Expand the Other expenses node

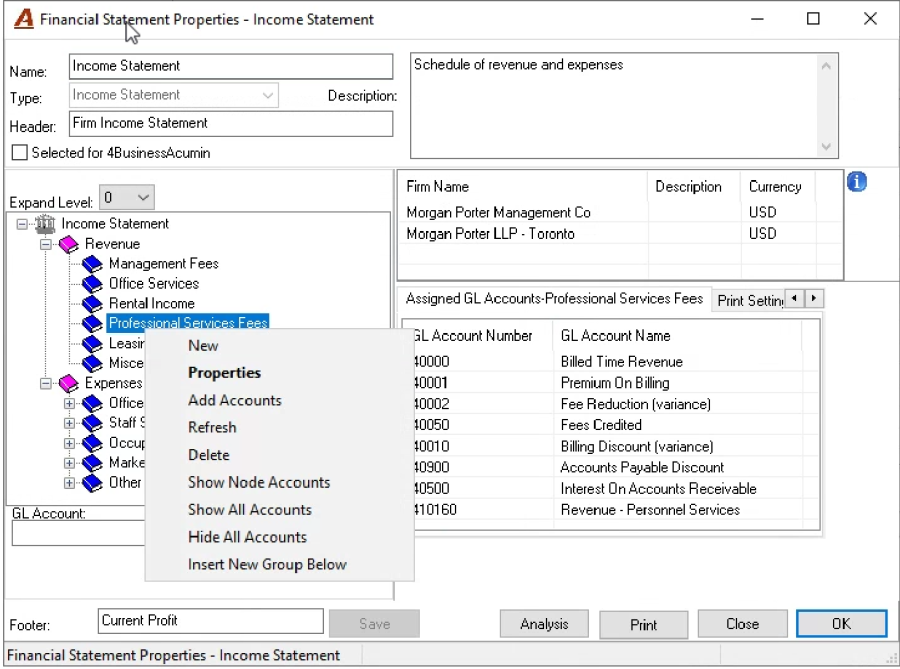point(69,483)
